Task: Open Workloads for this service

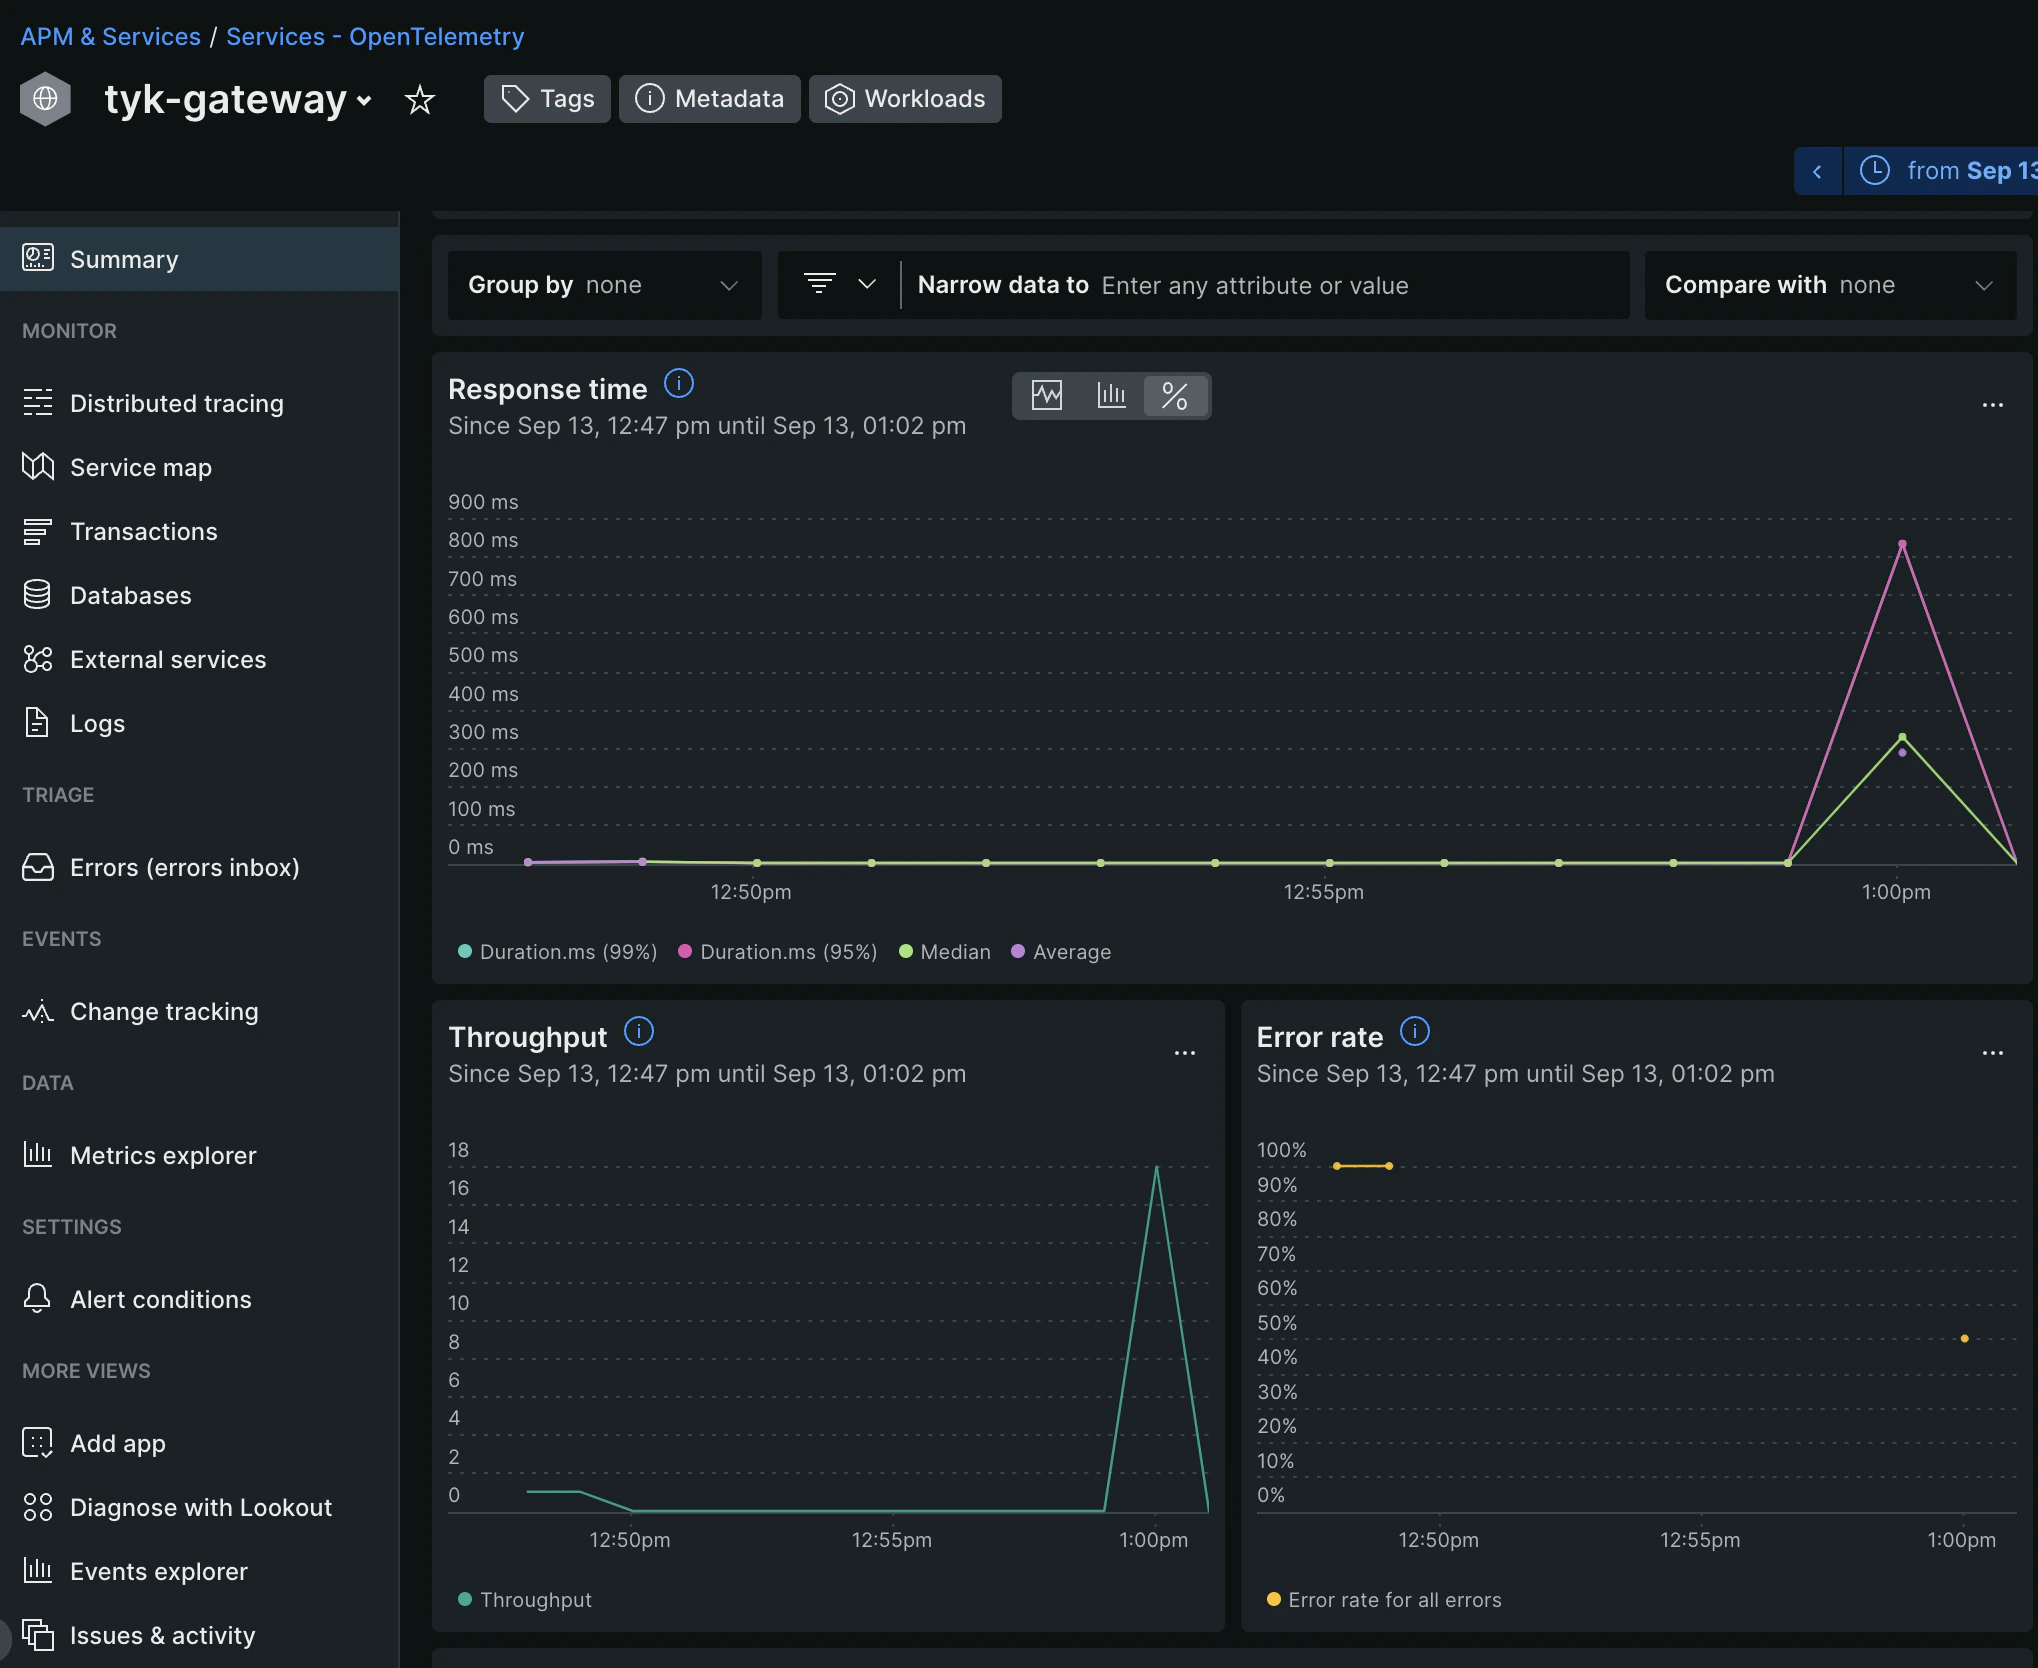Action: tap(905, 99)
